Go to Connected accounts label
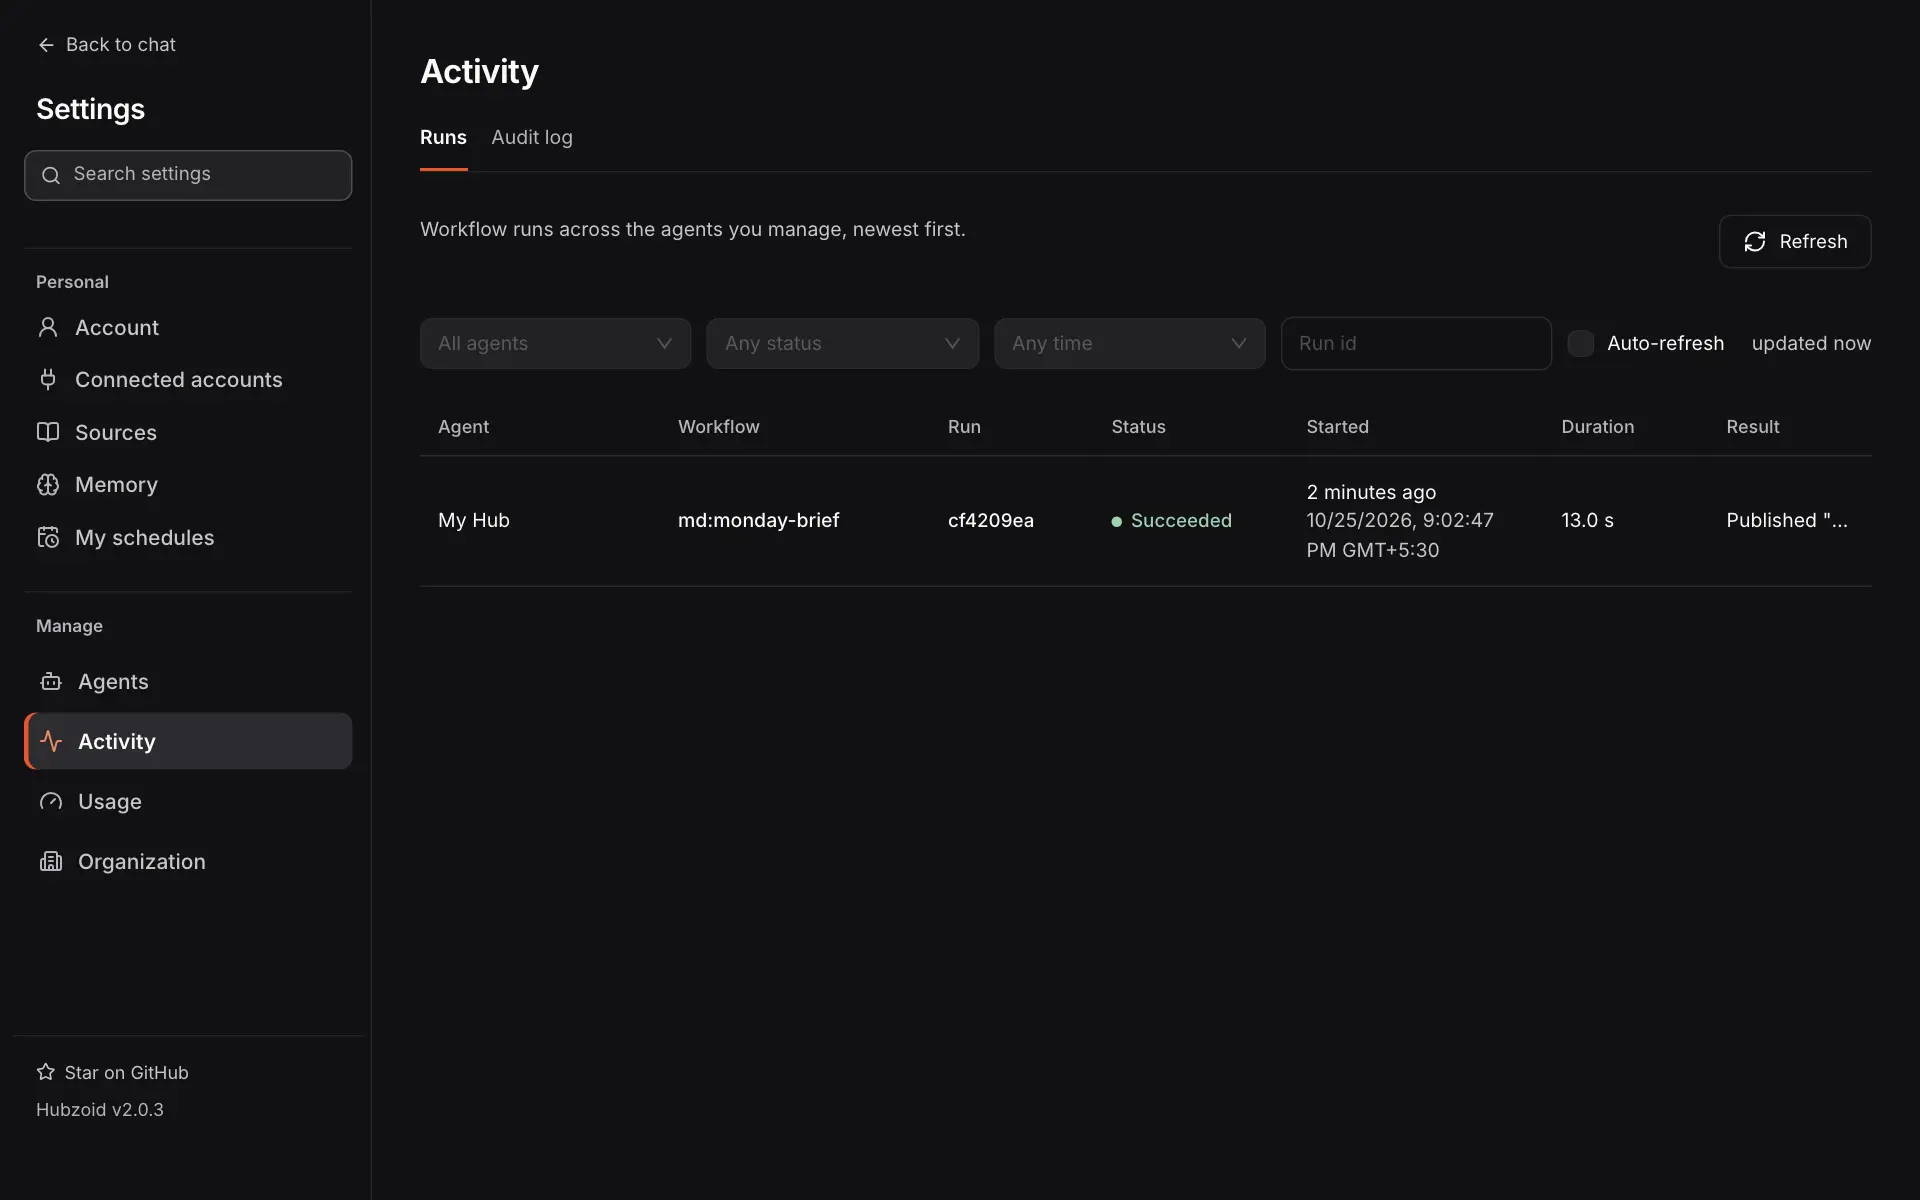This screenshot has width=1920, height=1200. (179, 379)
